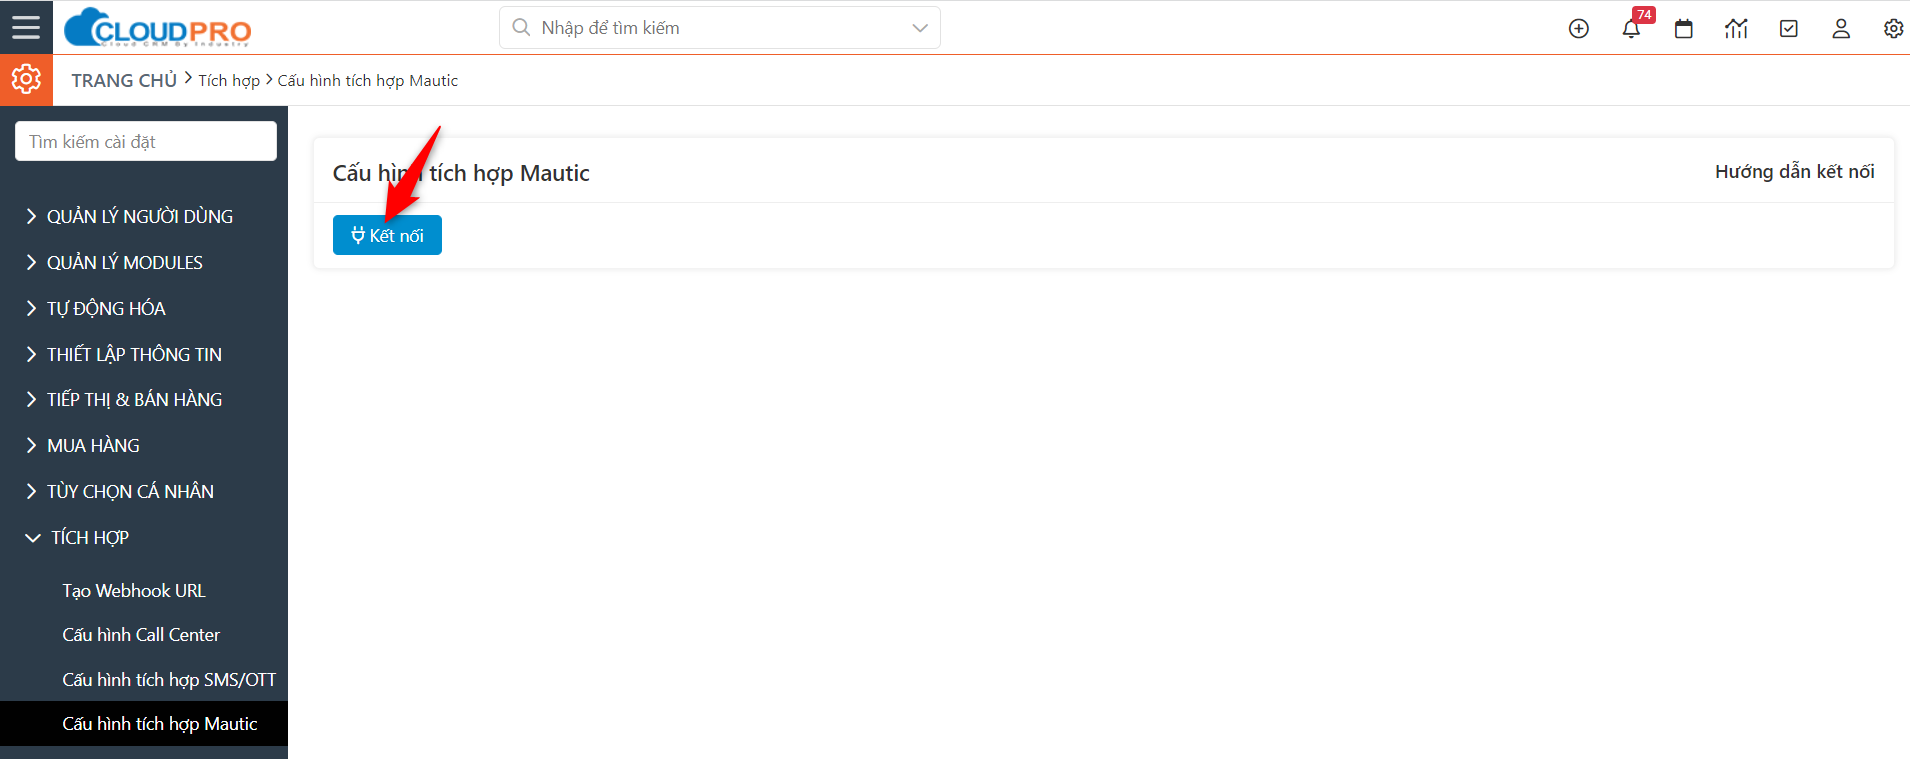Click the CloudPro logo
The height and width of the screenshot is (759, 1910).
point(157,28)
